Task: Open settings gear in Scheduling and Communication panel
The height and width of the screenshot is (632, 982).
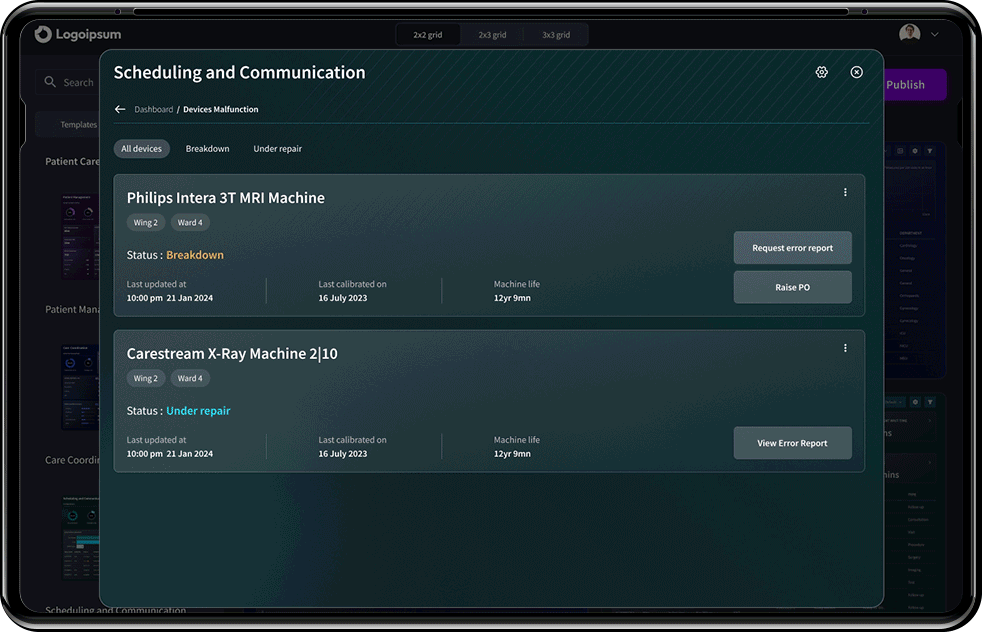Action: 821,72
